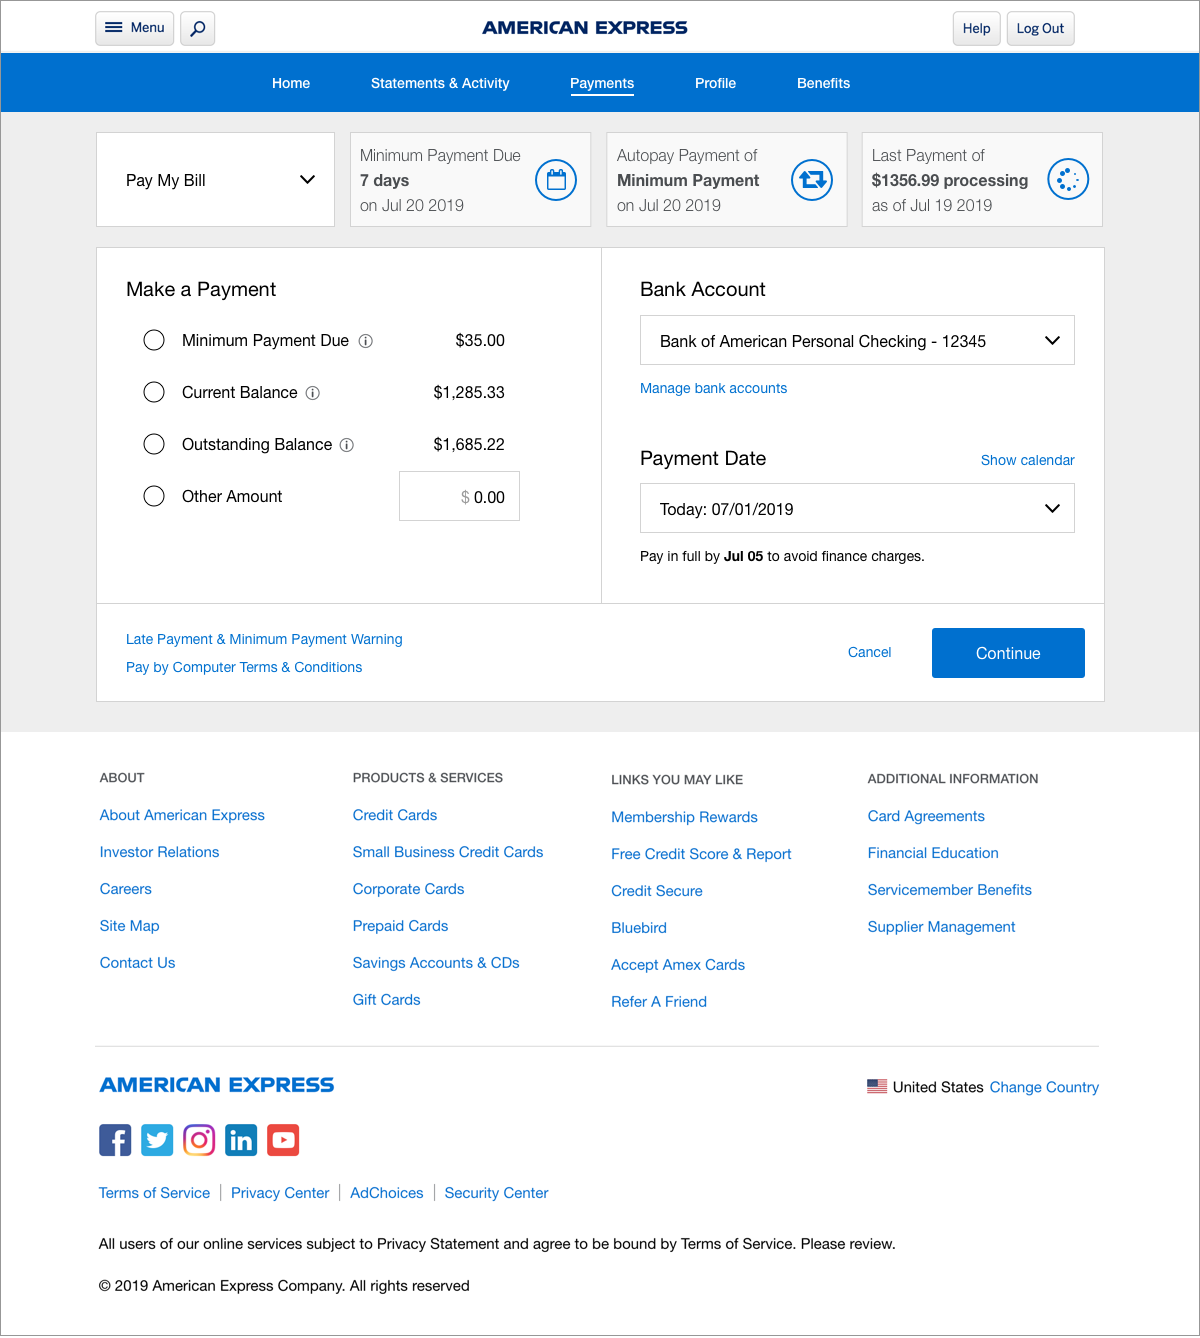This screenshot has width=1200, height=1338.
Task: Open the Payment Date dropdown
Action: click(857, 509)
